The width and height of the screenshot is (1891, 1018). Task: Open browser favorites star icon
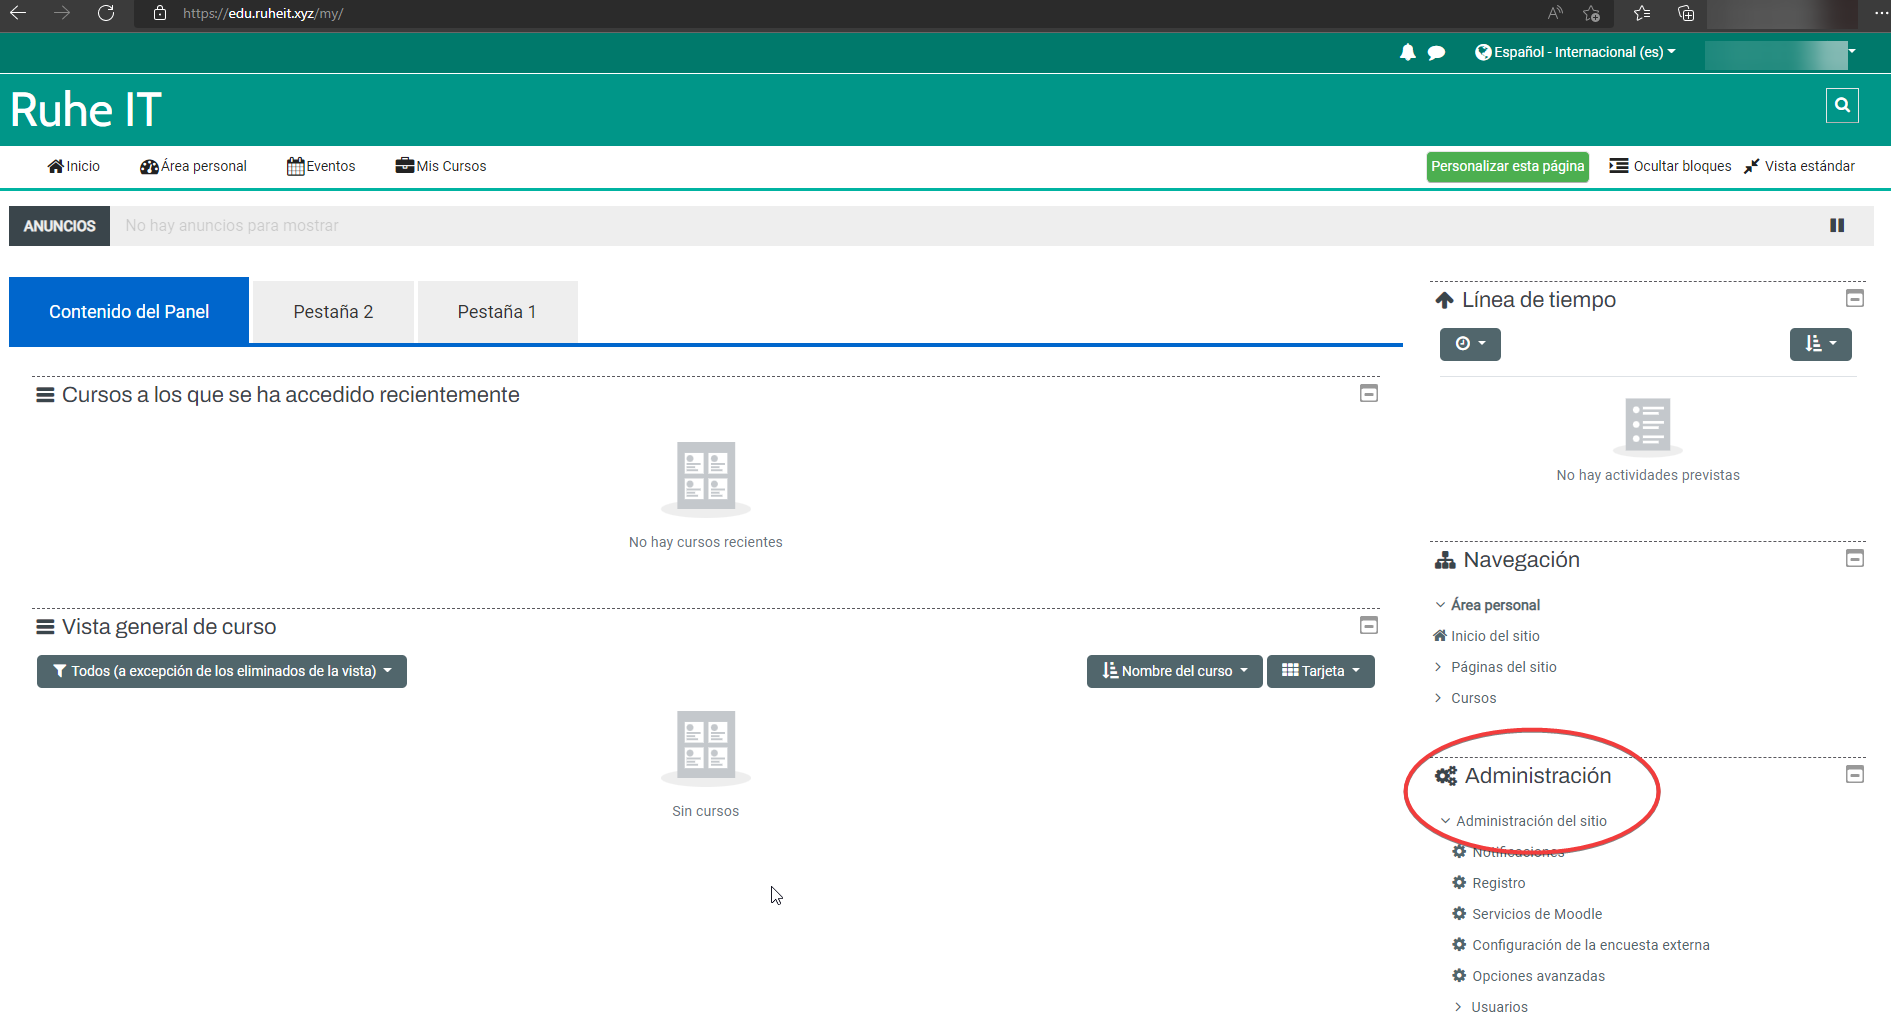pyautogui.click(x=1641, y=14)
